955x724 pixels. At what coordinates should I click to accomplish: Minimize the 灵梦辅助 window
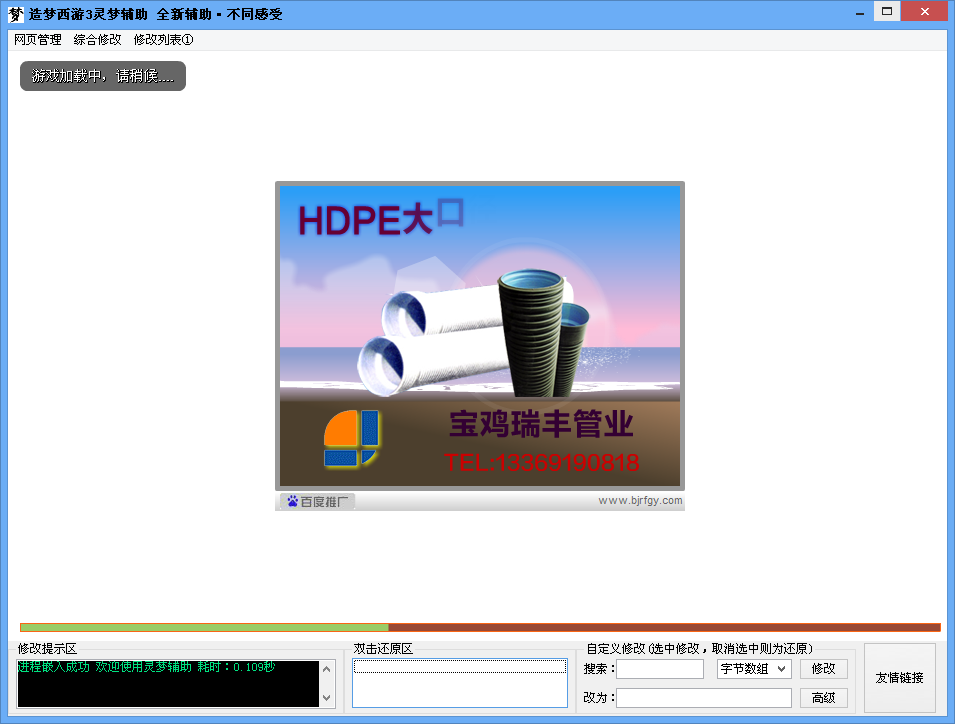click(x=860, y=12)
